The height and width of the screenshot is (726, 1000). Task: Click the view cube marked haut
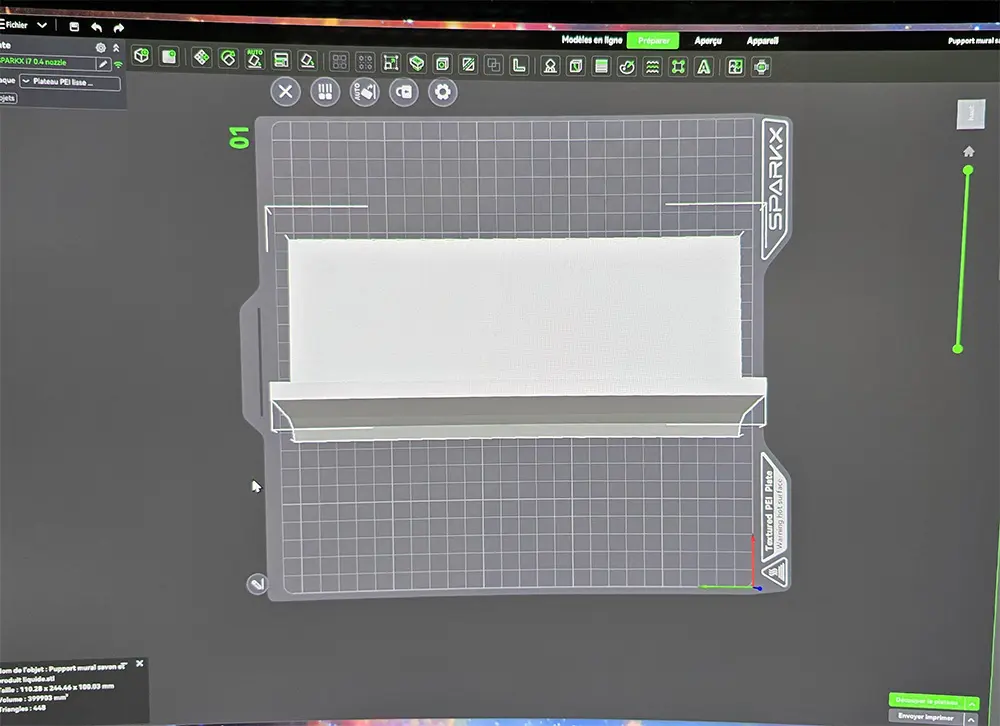[971, 114]
